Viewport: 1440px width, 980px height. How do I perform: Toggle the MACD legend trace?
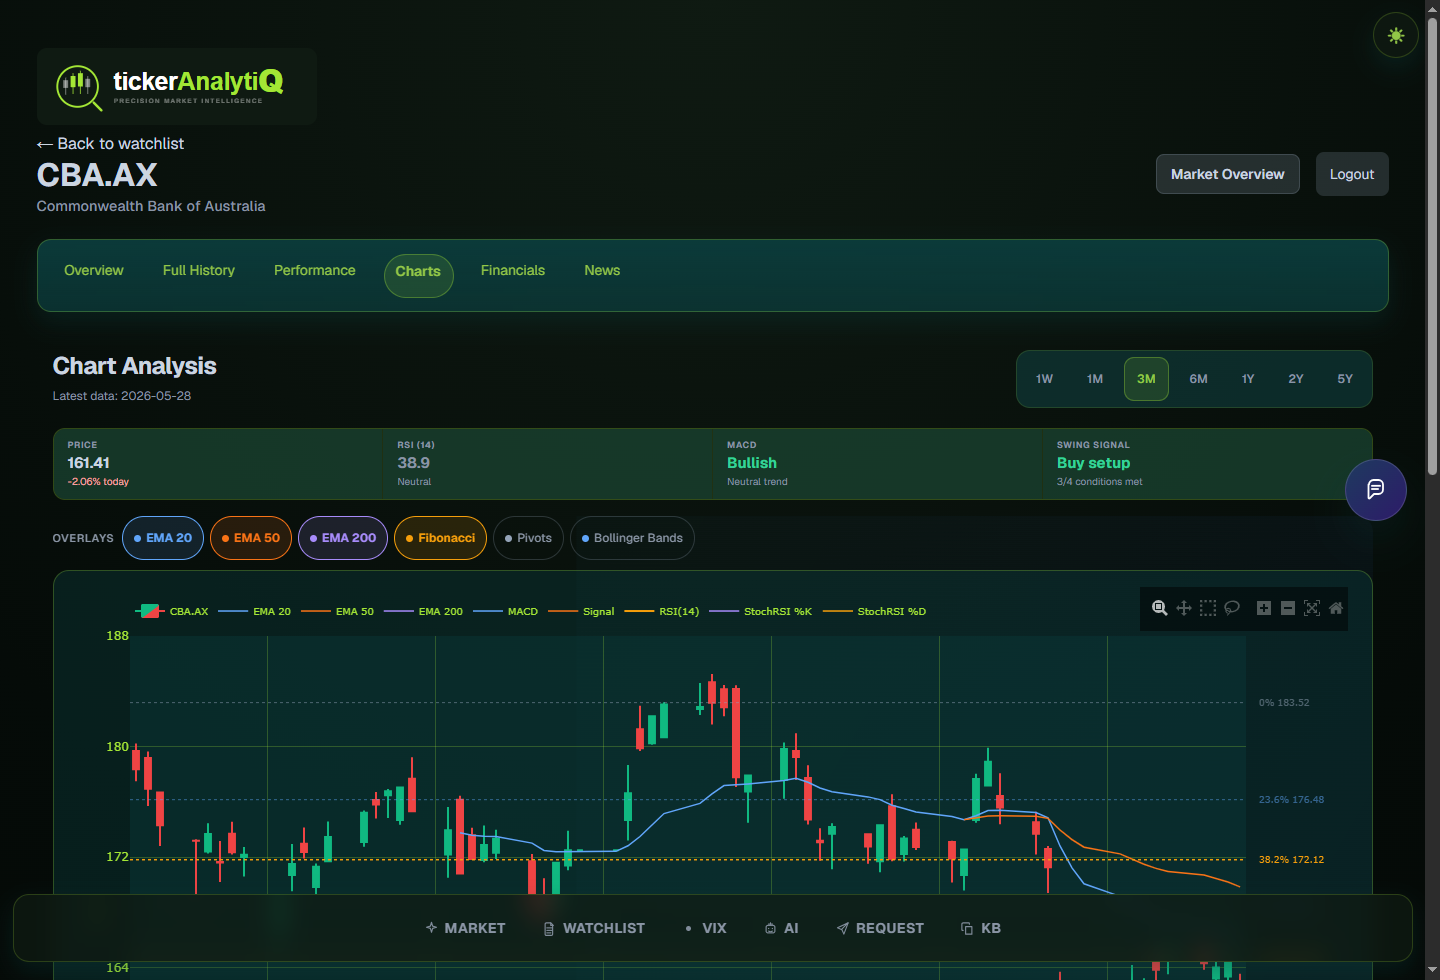coord(506,611)
